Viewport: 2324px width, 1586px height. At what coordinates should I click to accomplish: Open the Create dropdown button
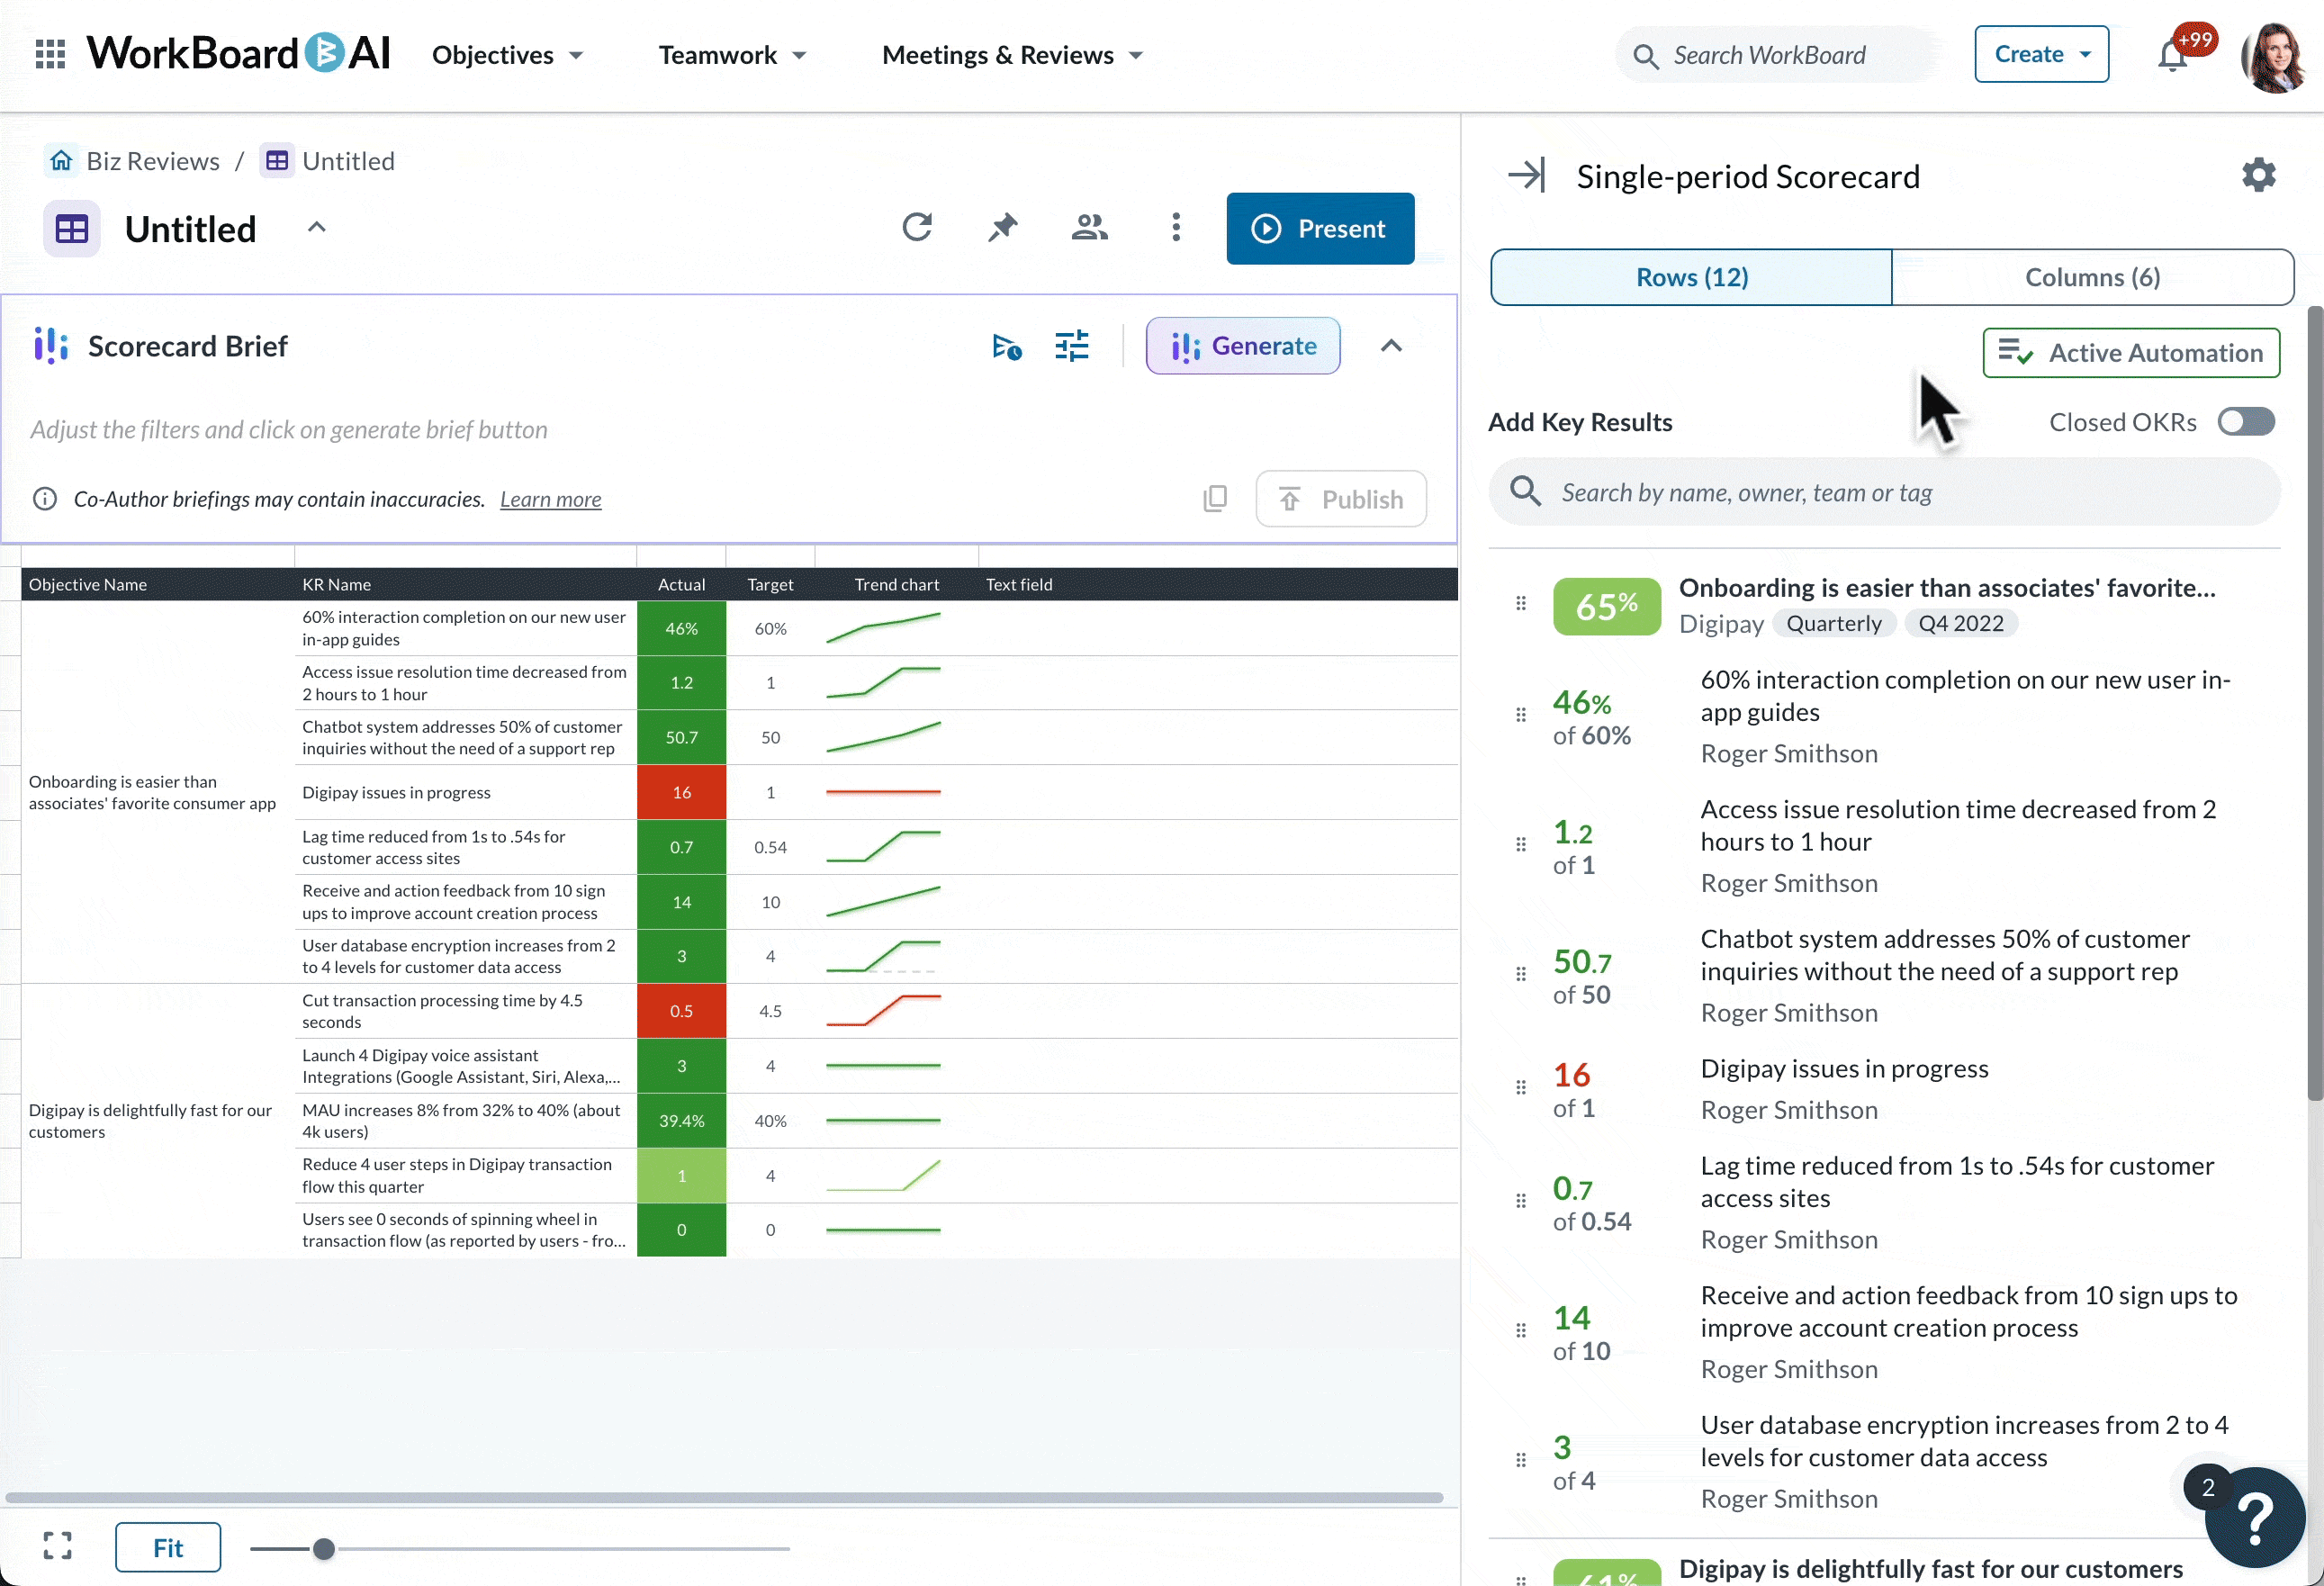pos(2042,54)
